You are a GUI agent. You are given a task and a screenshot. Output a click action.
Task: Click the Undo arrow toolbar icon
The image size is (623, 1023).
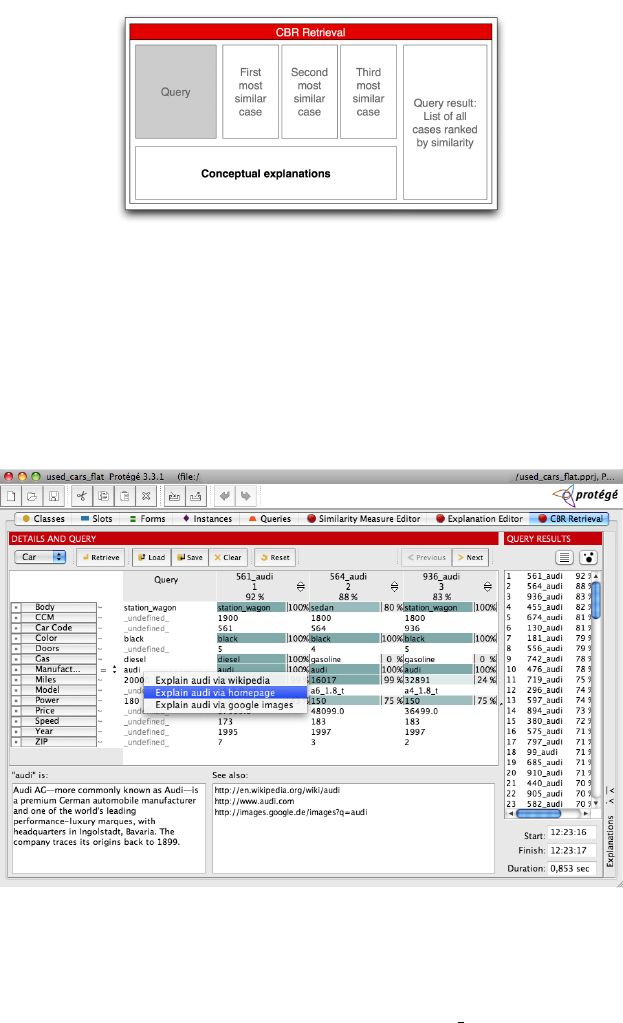point(224,496)
